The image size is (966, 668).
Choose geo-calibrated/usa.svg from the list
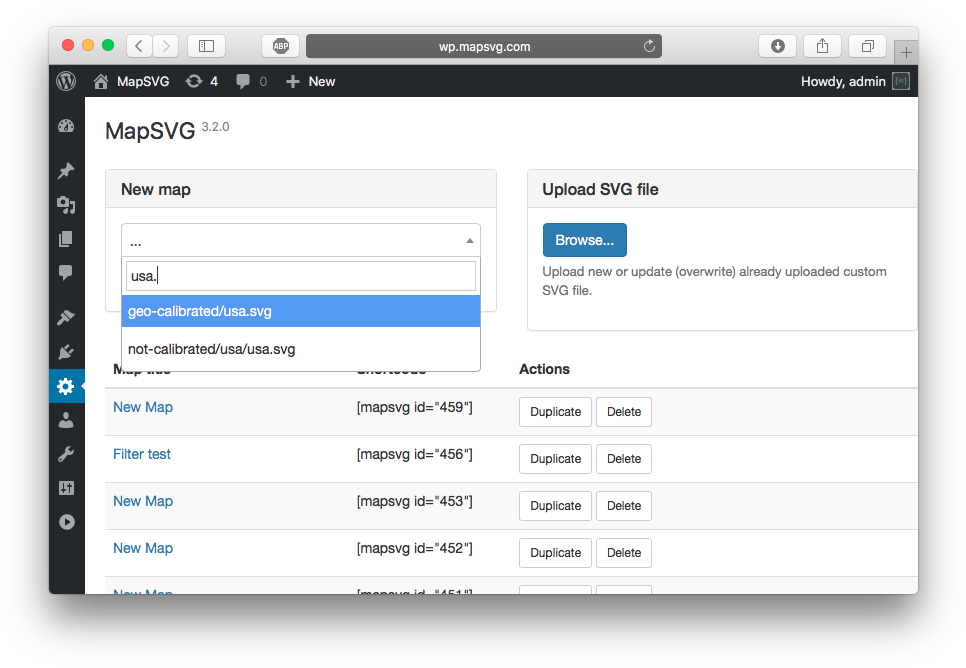[x=301, y=311]
